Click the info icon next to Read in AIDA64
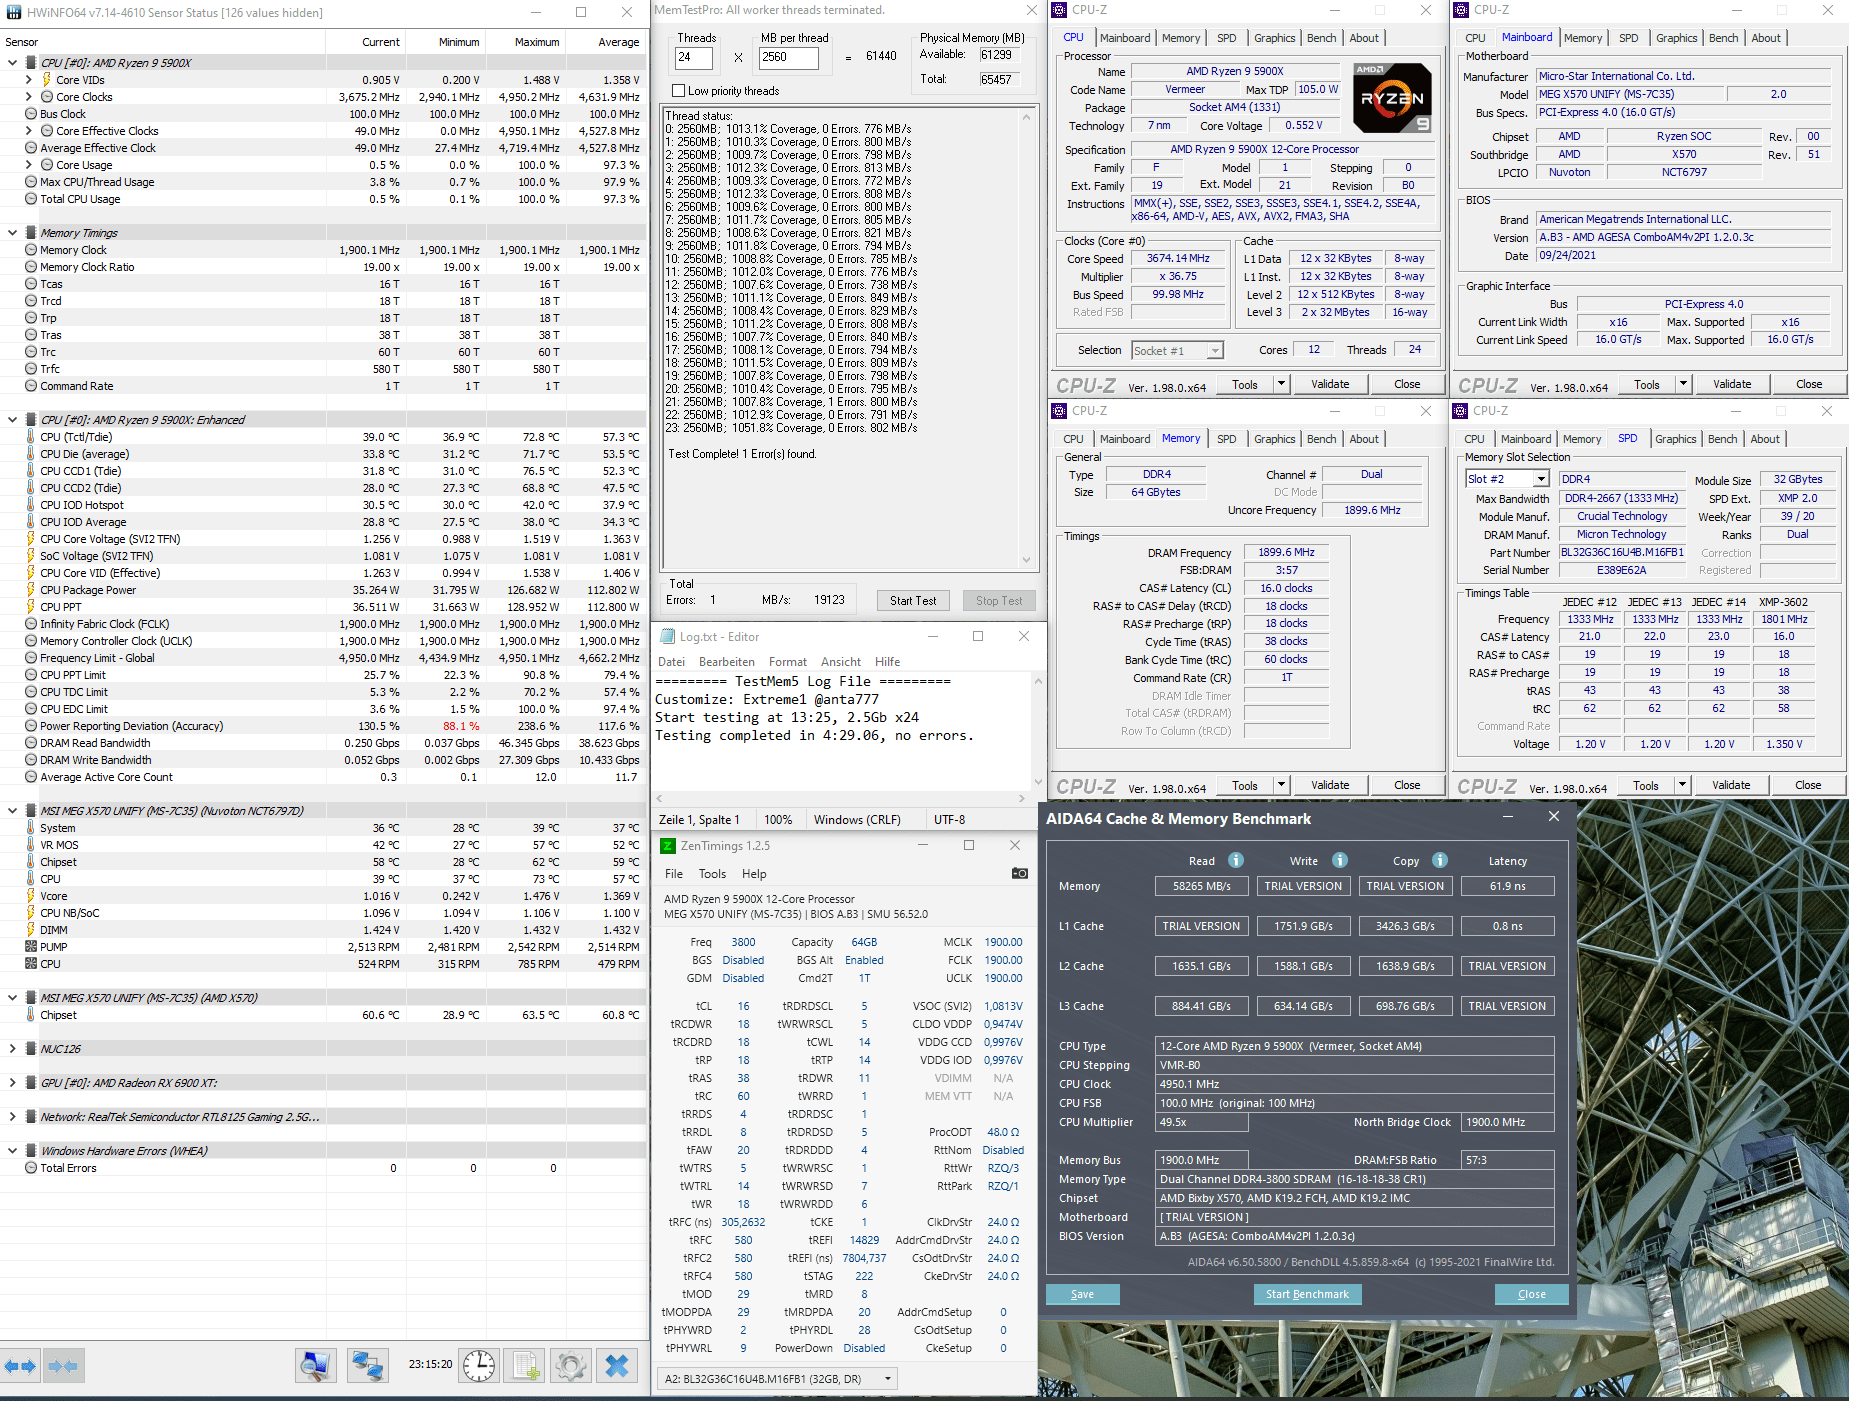 tap(1236, 860)
